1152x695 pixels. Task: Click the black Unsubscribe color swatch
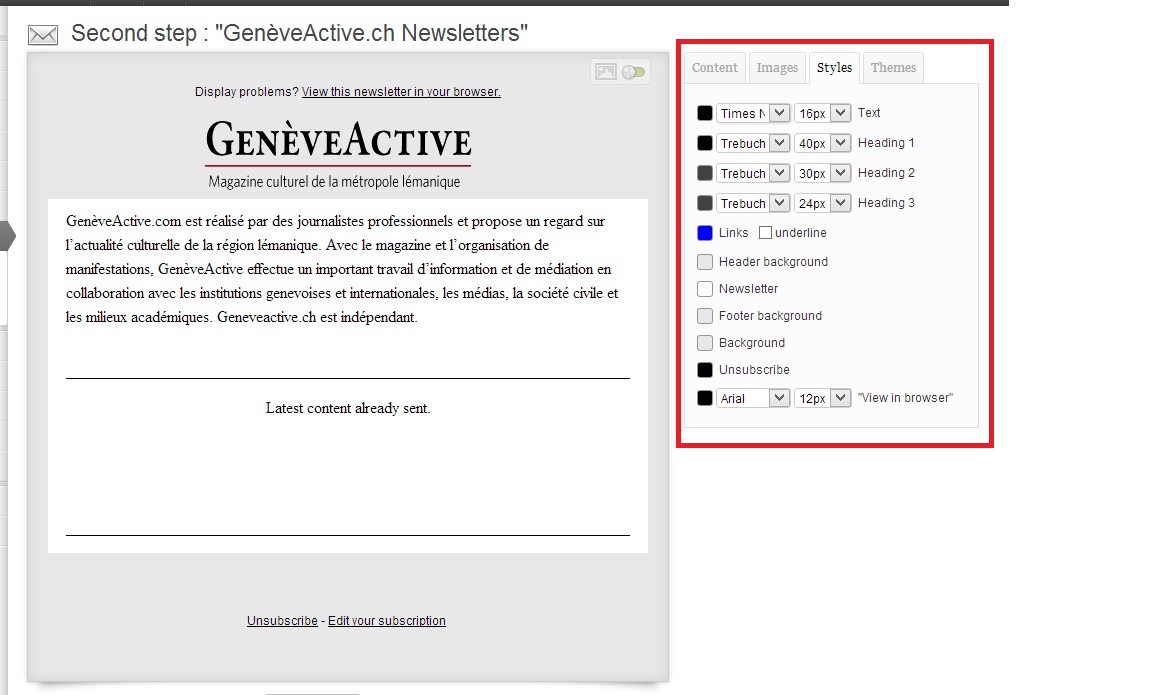pos(705,370)
